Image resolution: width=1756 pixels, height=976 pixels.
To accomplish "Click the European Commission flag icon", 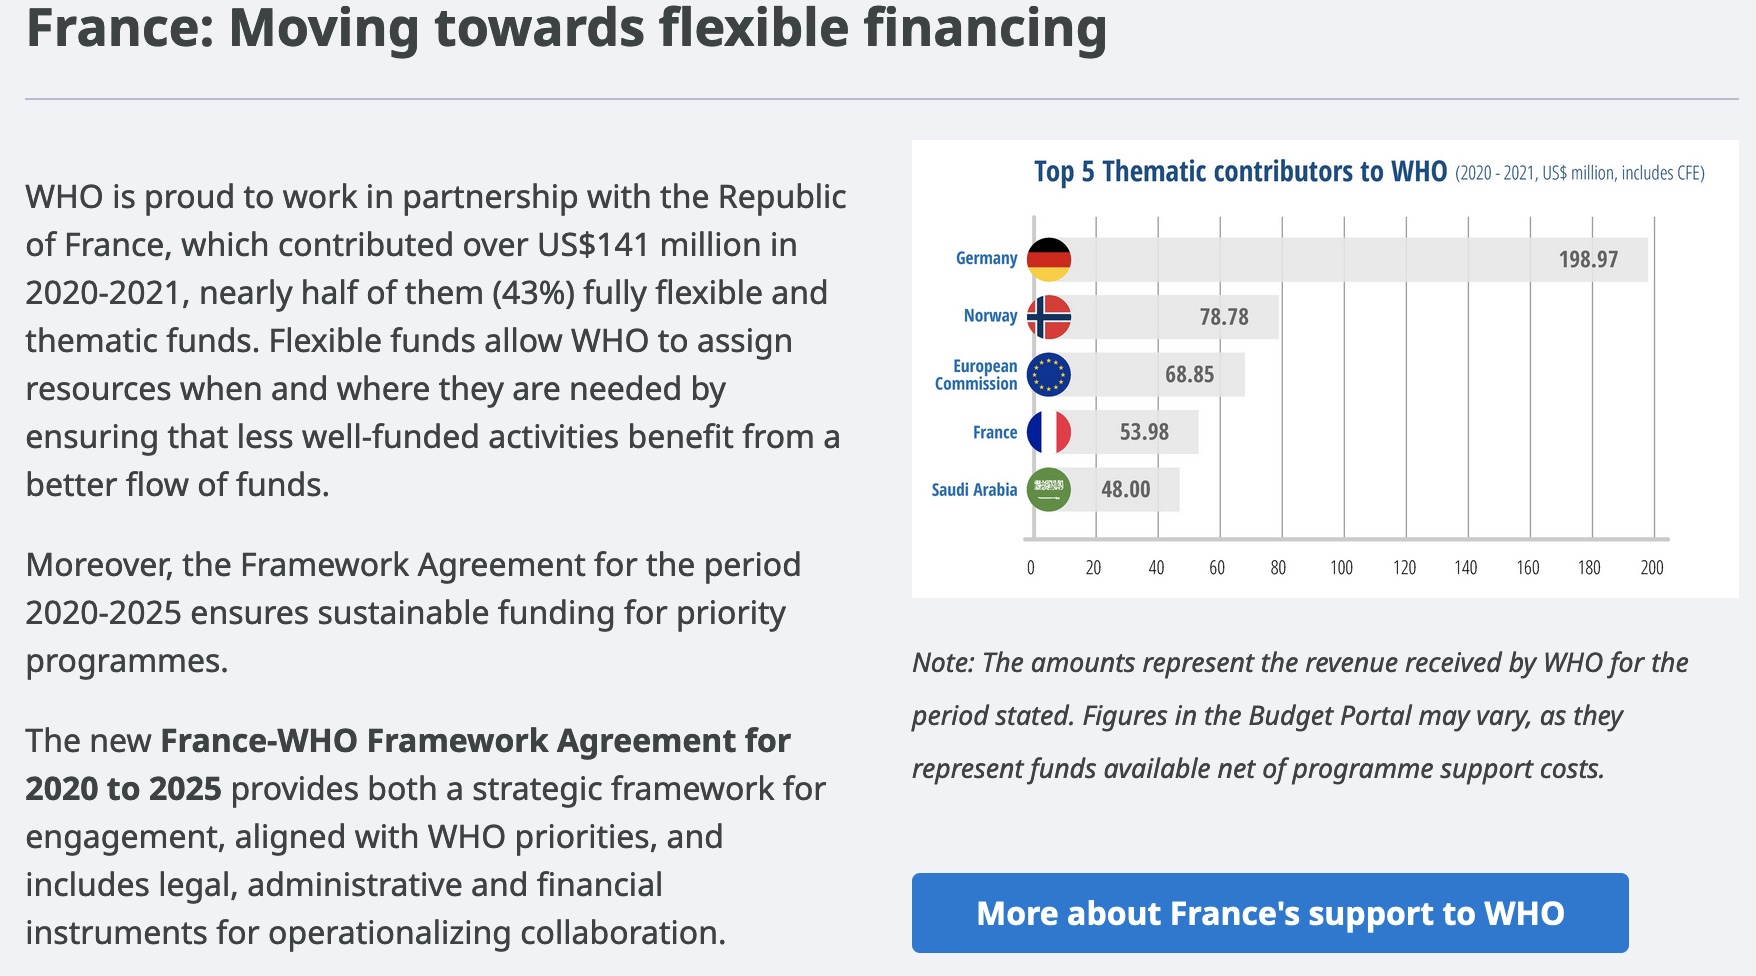I will tap(1049, 375).
